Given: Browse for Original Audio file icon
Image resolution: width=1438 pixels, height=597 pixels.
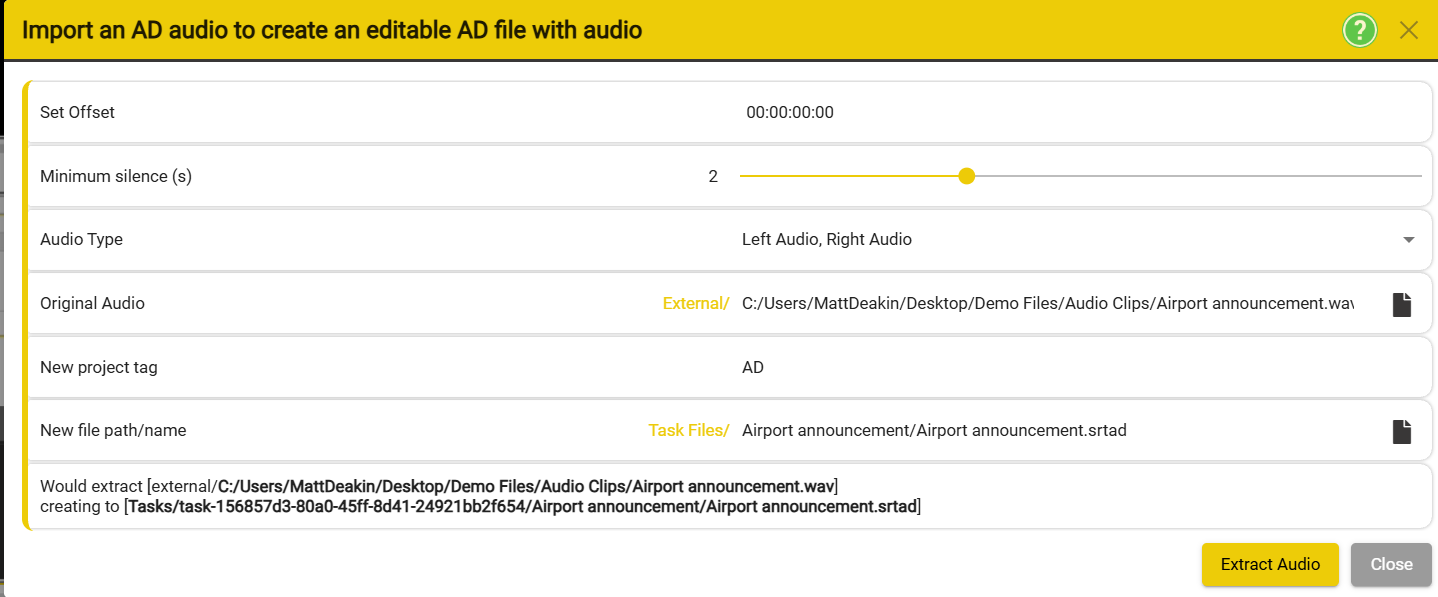Looking at the screenshot, I should tap(1402, 304).
